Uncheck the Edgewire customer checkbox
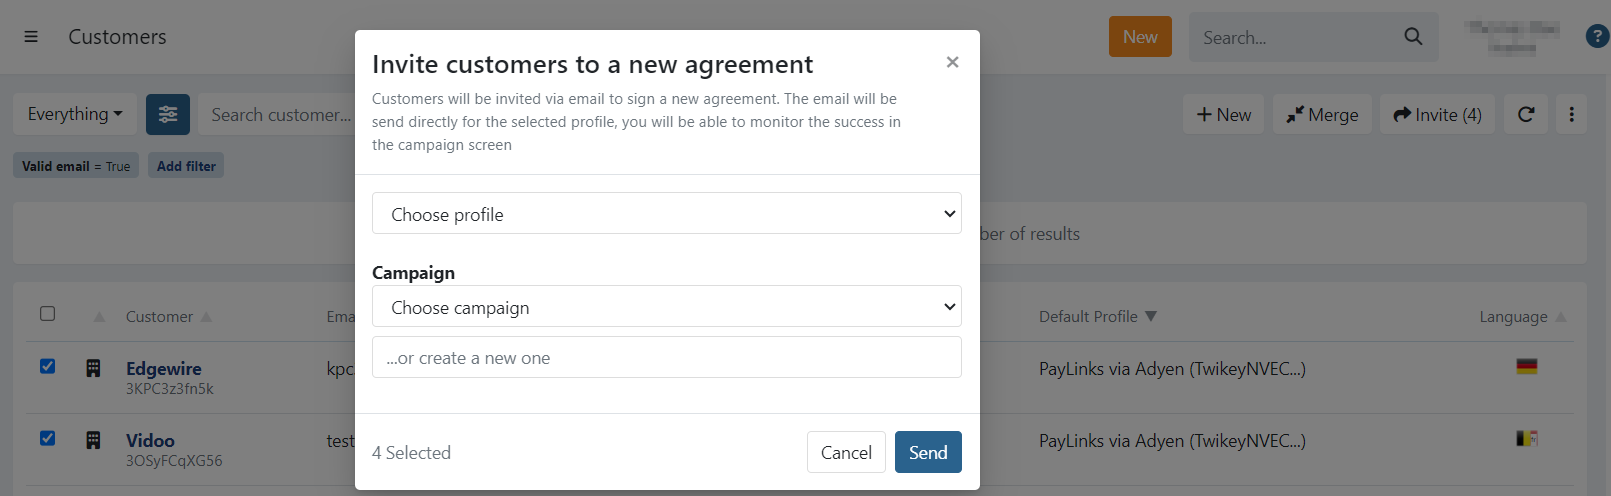Image resolution: width=1611 pixels, height=496 pixels. (x=47, y=366)
